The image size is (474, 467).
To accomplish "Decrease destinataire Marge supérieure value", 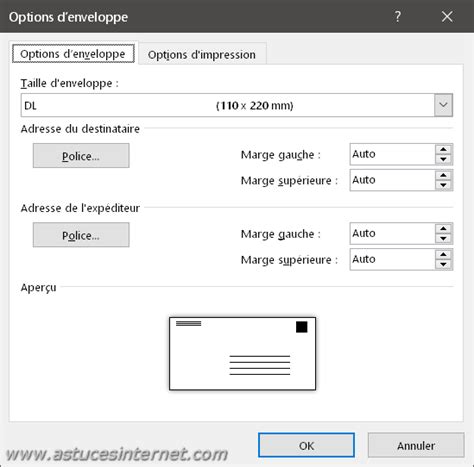I will pos(443,185).
